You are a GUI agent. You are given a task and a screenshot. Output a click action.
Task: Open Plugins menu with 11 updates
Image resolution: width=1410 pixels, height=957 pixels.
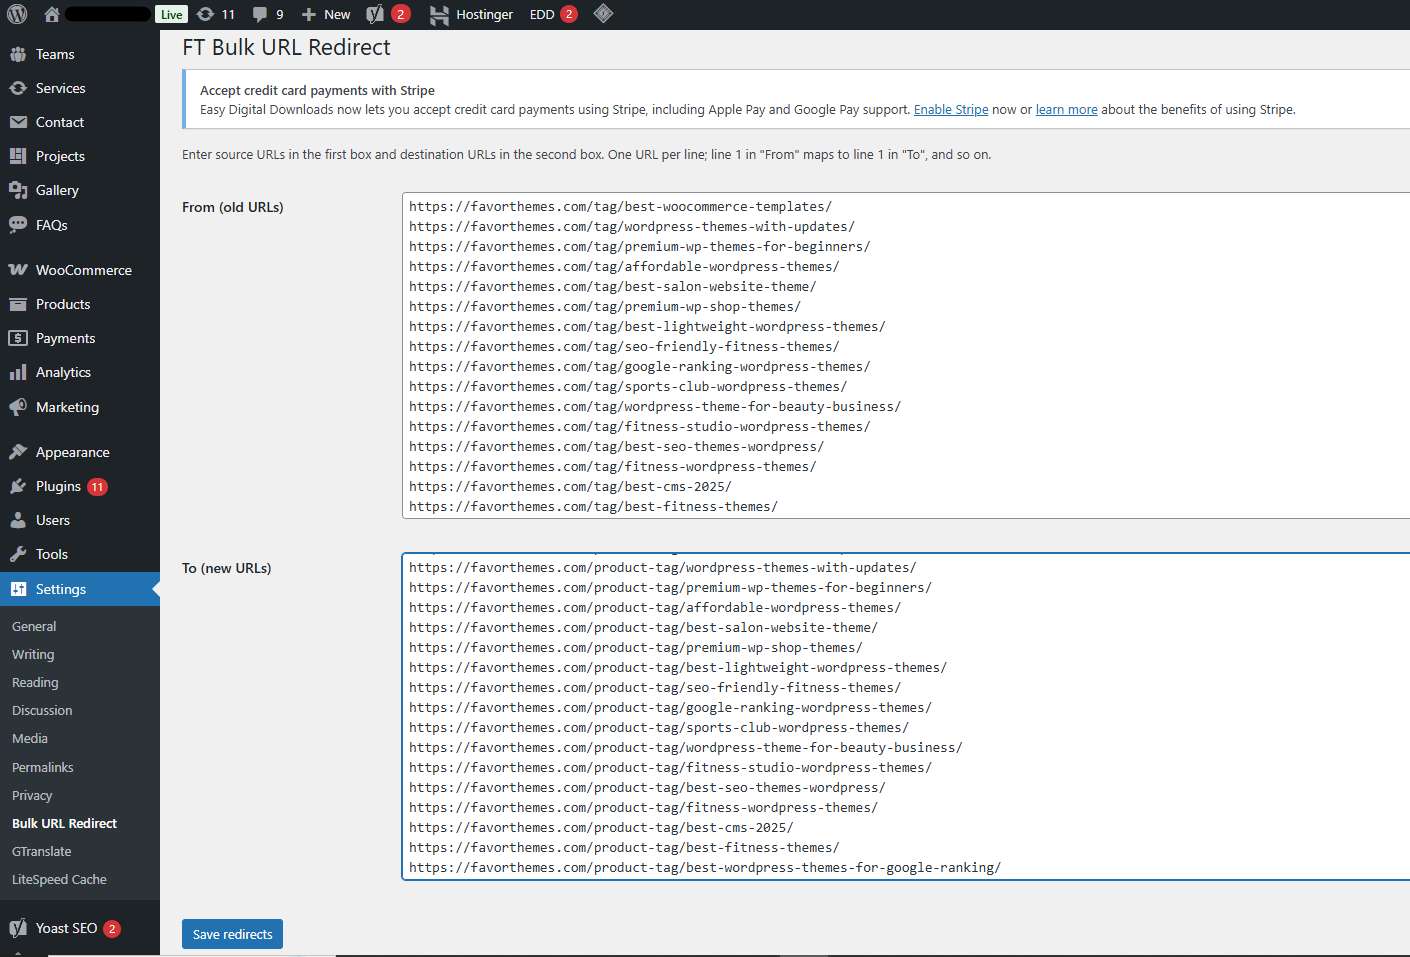click(58, 486)
